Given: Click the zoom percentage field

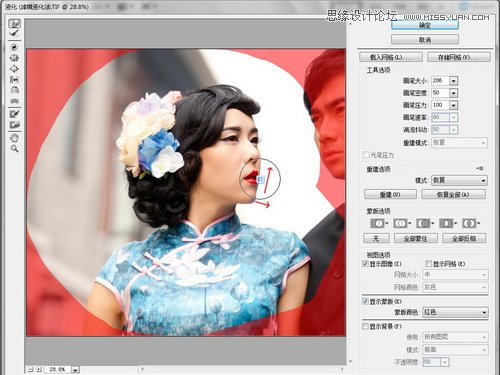Looking at the screenshot, I should click(58, 369).
